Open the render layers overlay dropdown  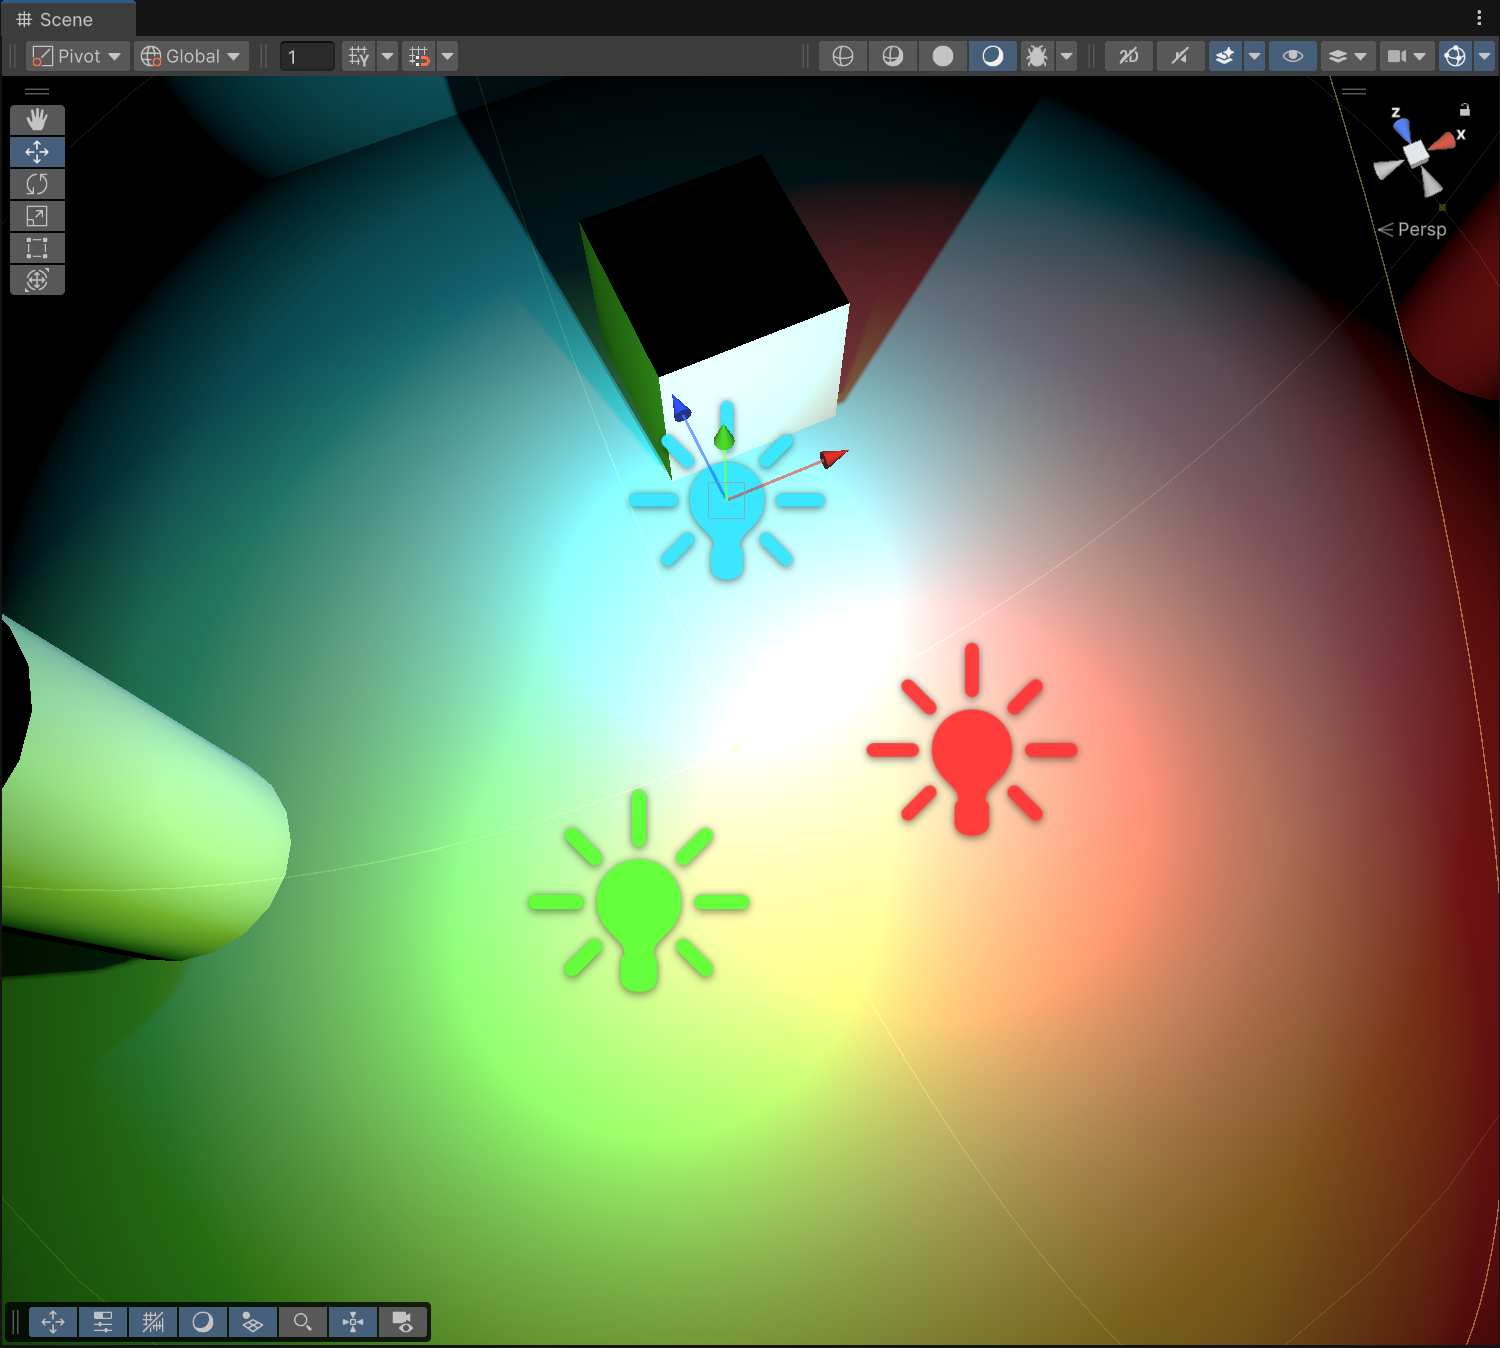pyautogui.click(x=1347, y=56)
